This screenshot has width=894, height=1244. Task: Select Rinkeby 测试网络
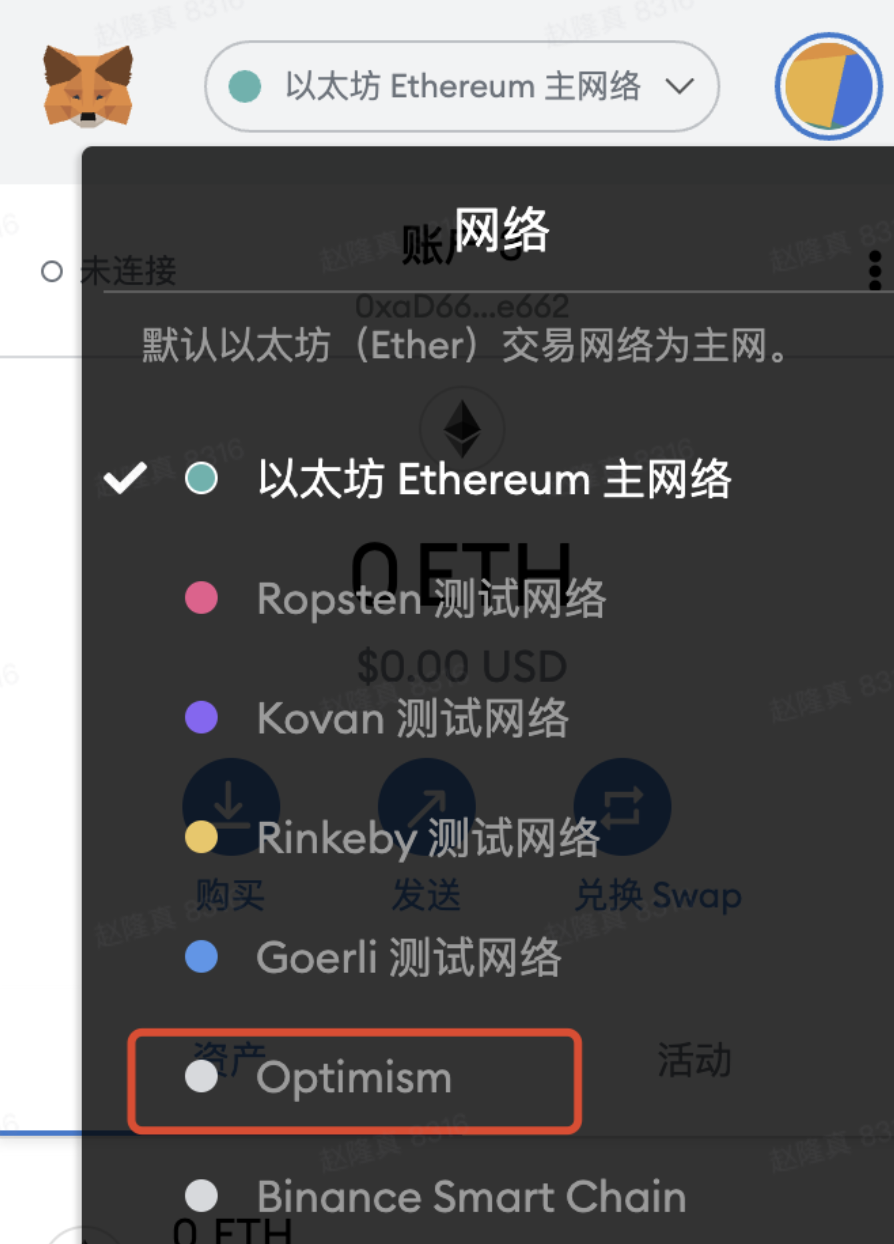pos(427,838)
